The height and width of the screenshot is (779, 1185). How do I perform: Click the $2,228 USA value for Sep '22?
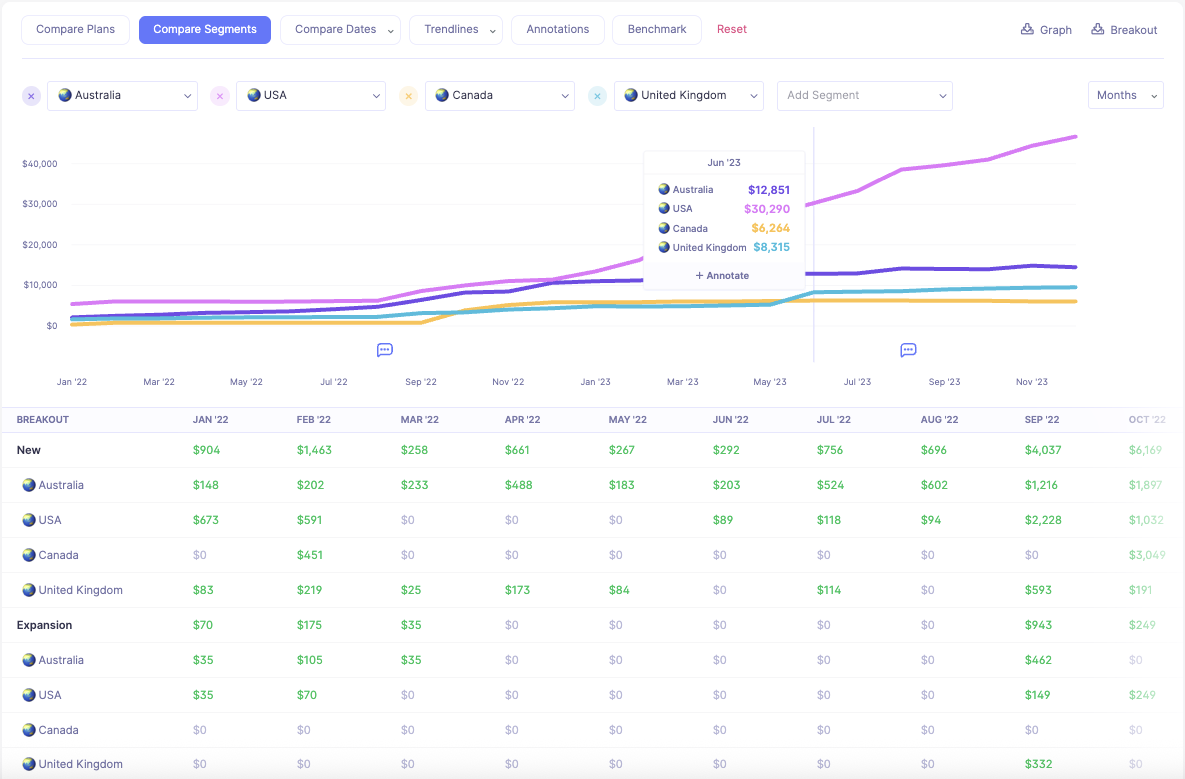pos(1043,520)
